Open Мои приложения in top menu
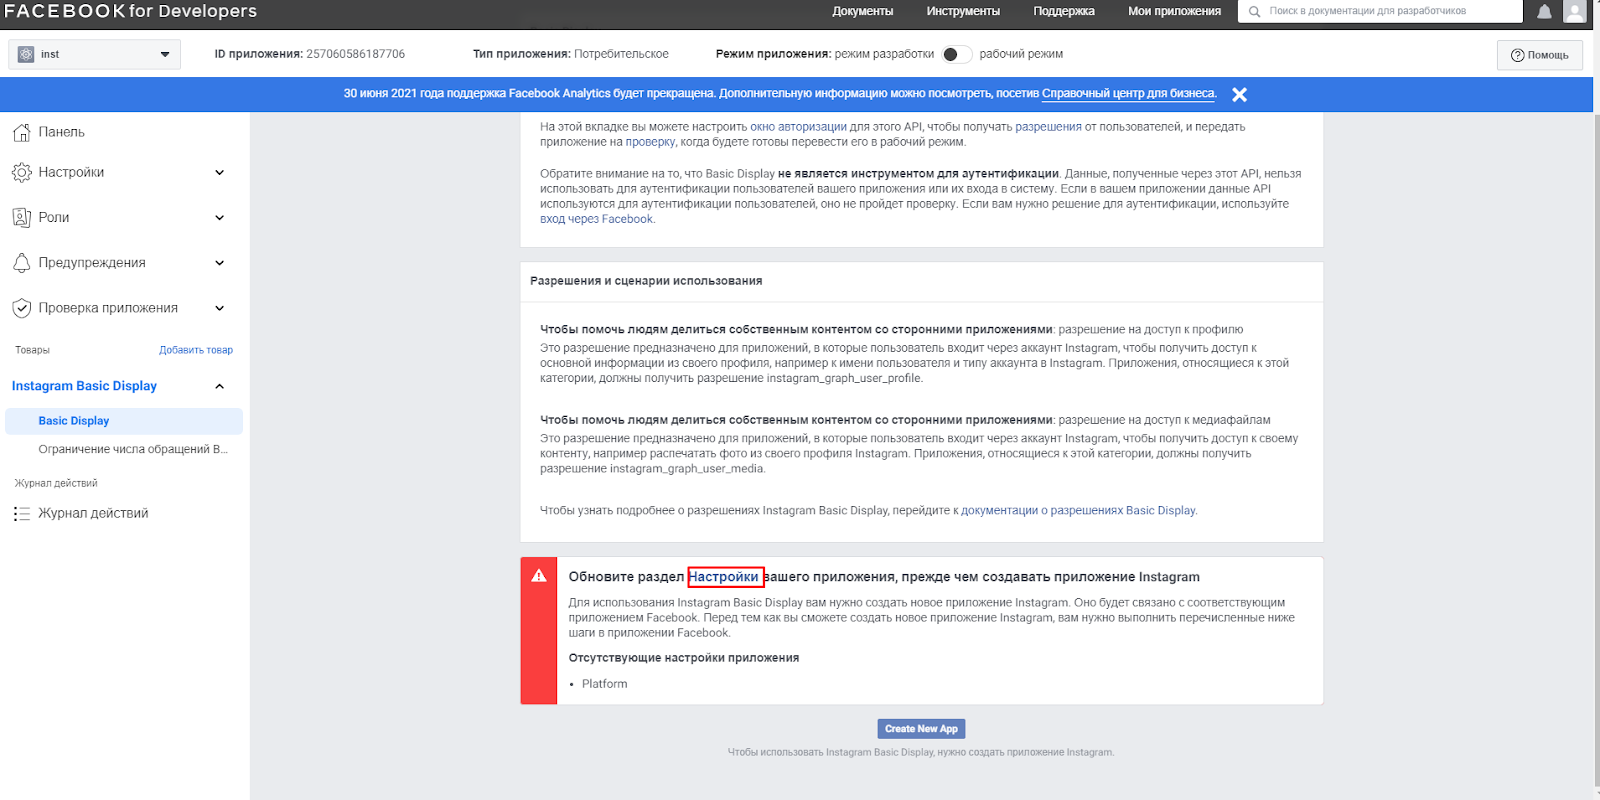The width and height of the screenshot is (1600, 800). [1174, 11]
